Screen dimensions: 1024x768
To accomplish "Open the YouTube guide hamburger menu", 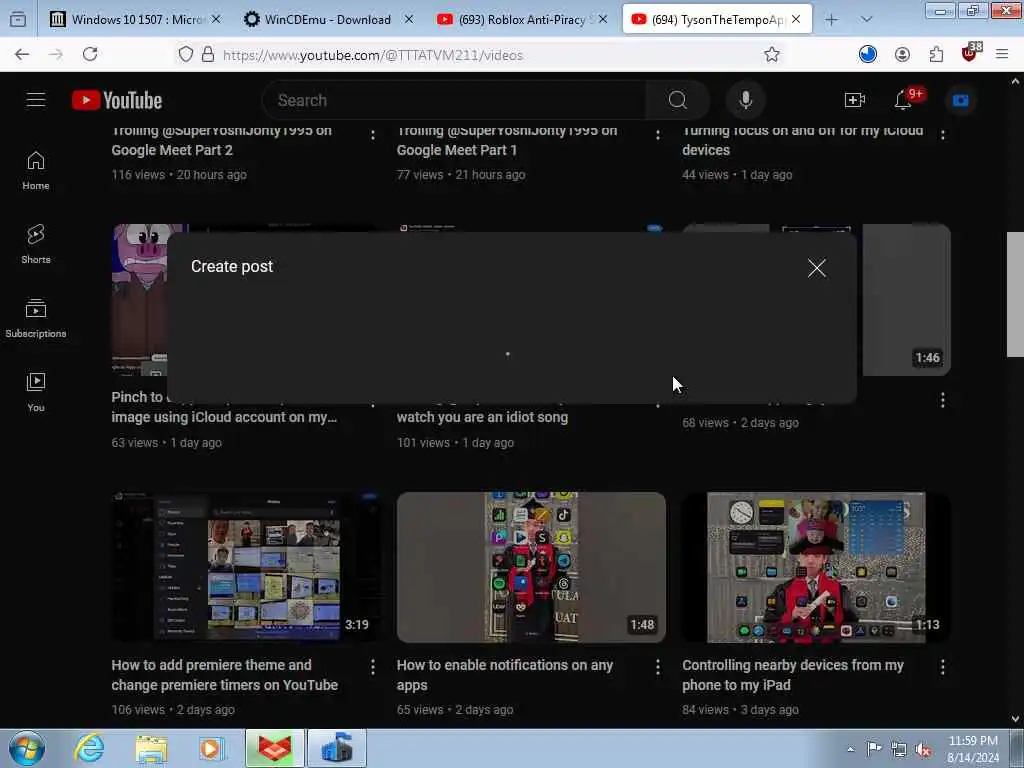I will click(36, 100).
